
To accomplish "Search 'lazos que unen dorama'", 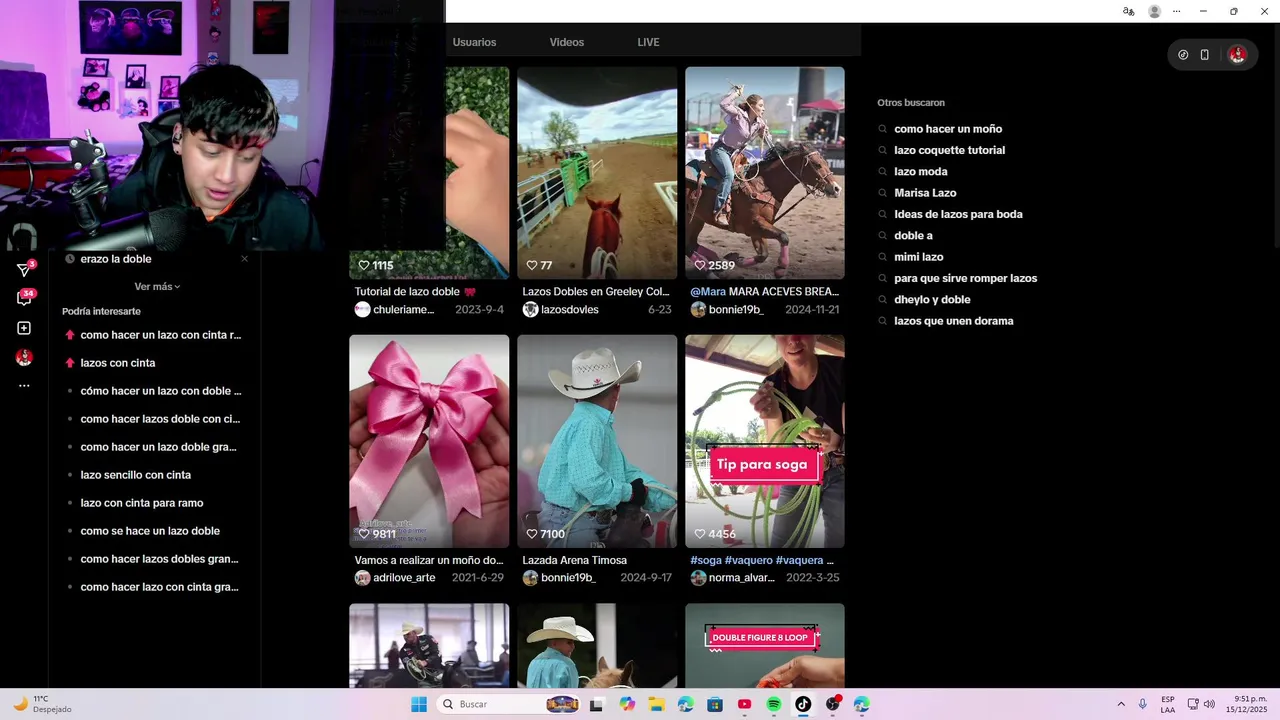I will [953, 321].
